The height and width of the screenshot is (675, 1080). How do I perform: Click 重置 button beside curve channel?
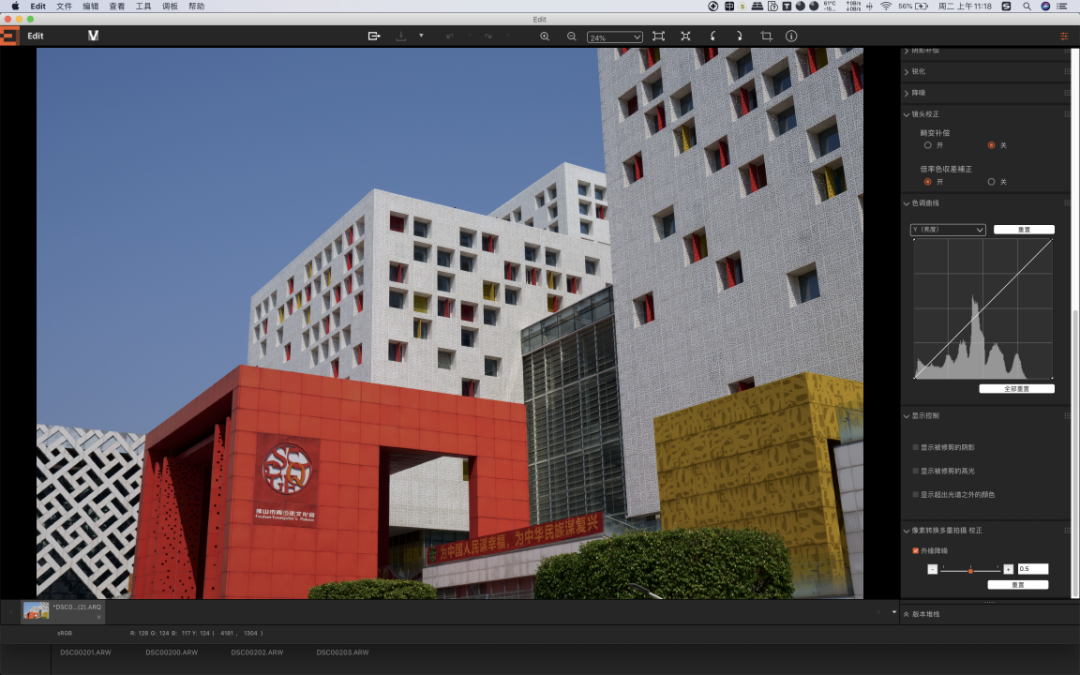click(x=1024, y=229)
